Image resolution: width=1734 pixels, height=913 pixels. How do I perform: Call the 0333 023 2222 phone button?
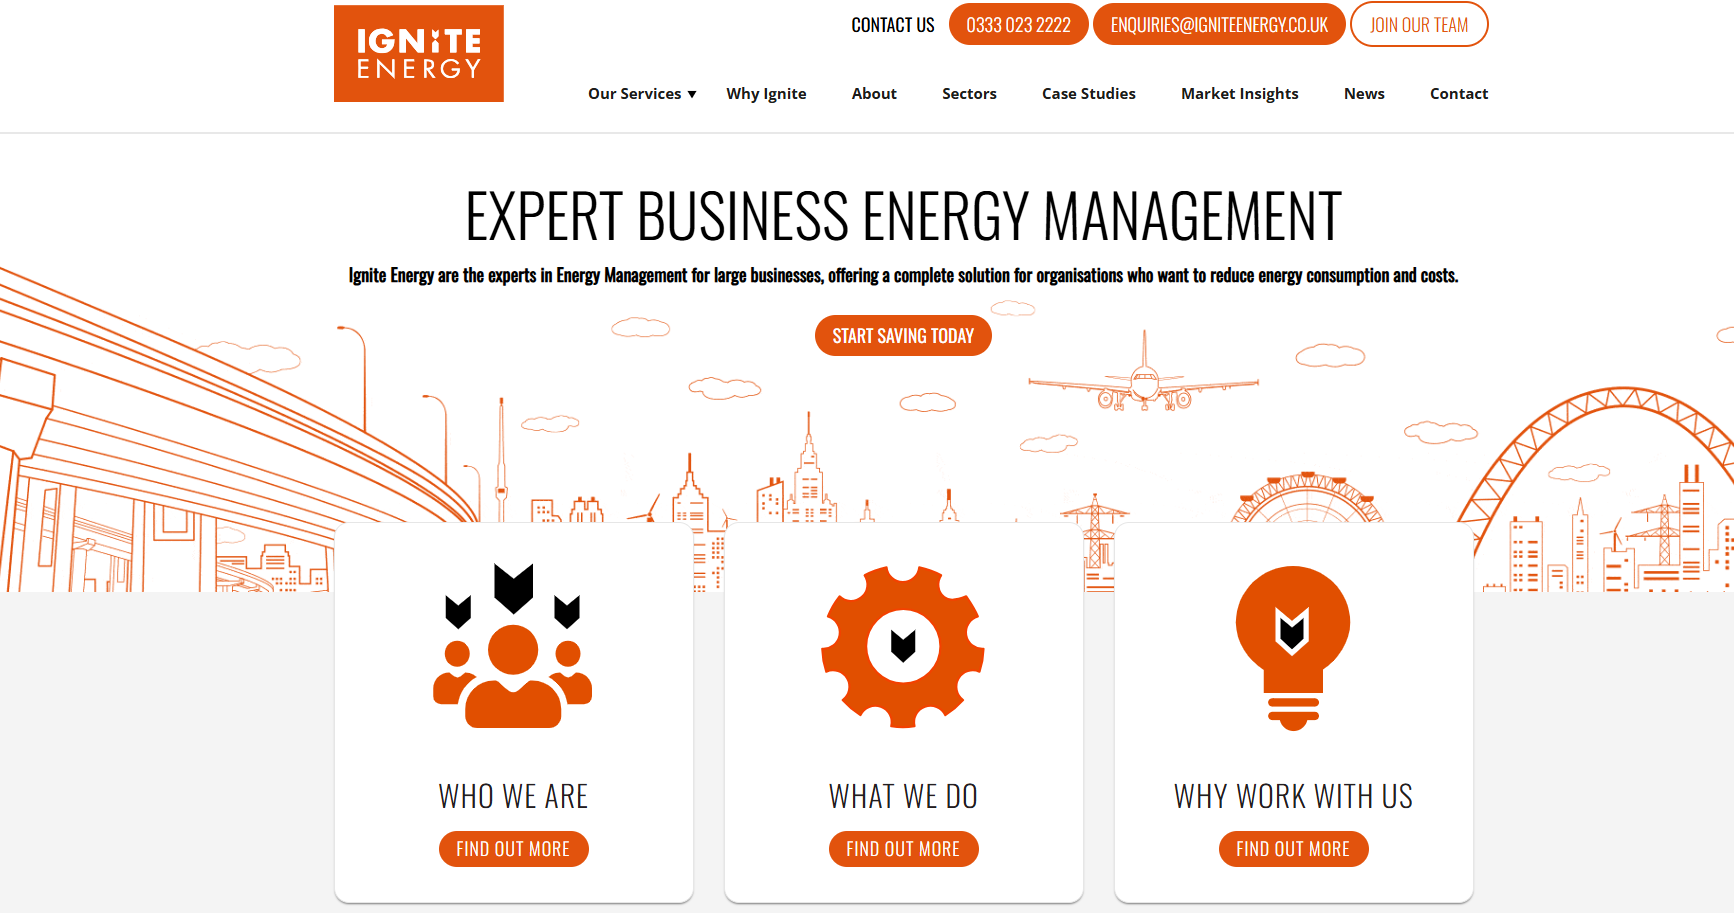coord(1018,25)
